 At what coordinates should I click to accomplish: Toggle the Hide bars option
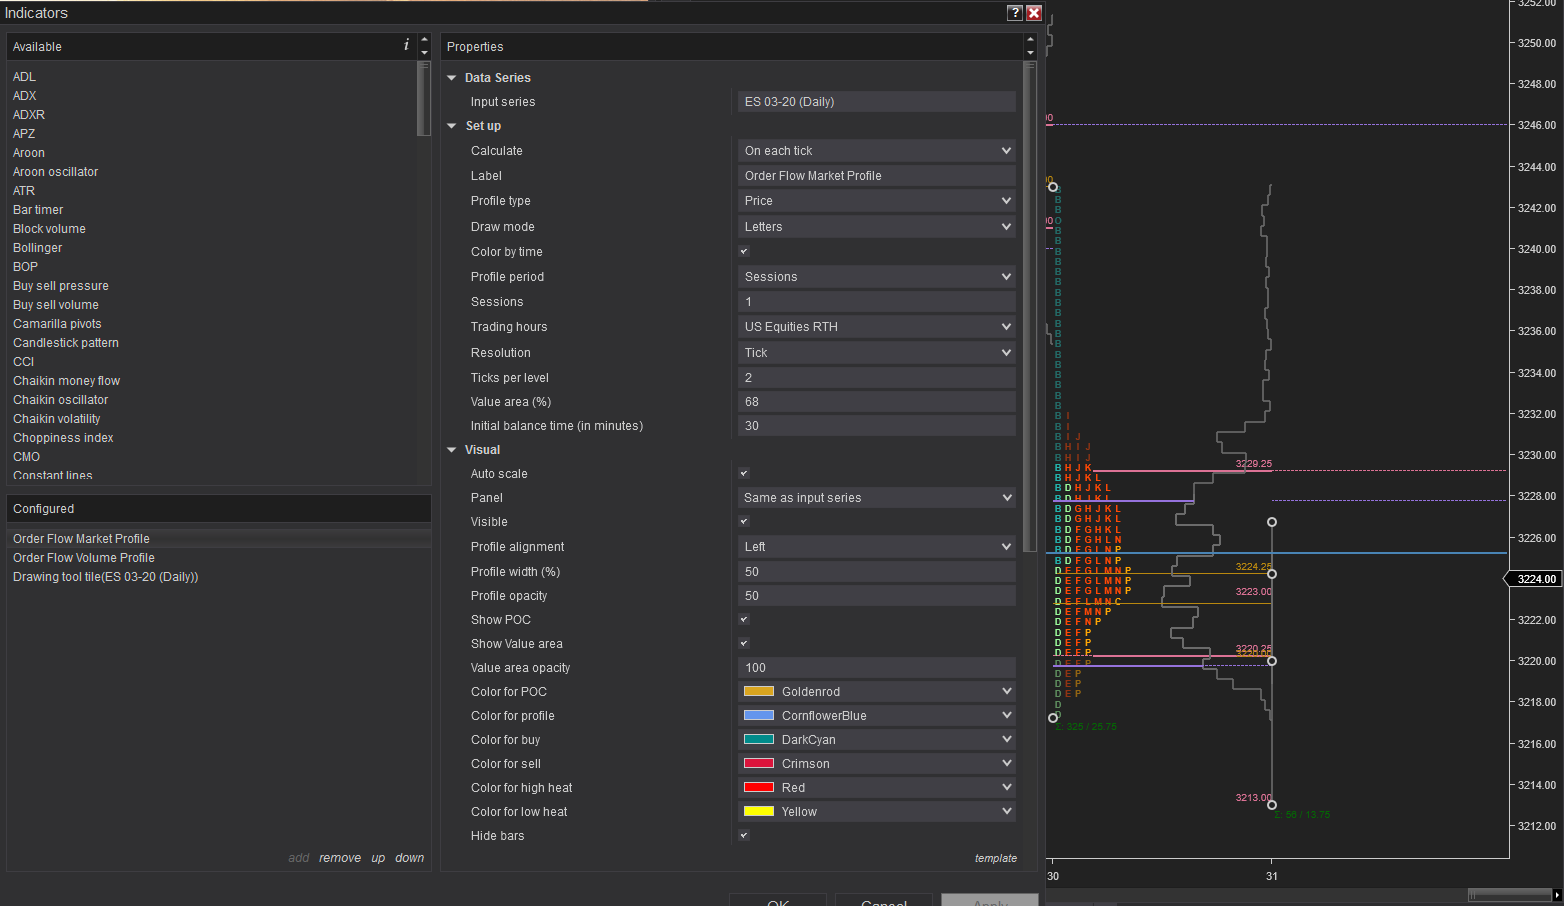(x=743, y=835)
